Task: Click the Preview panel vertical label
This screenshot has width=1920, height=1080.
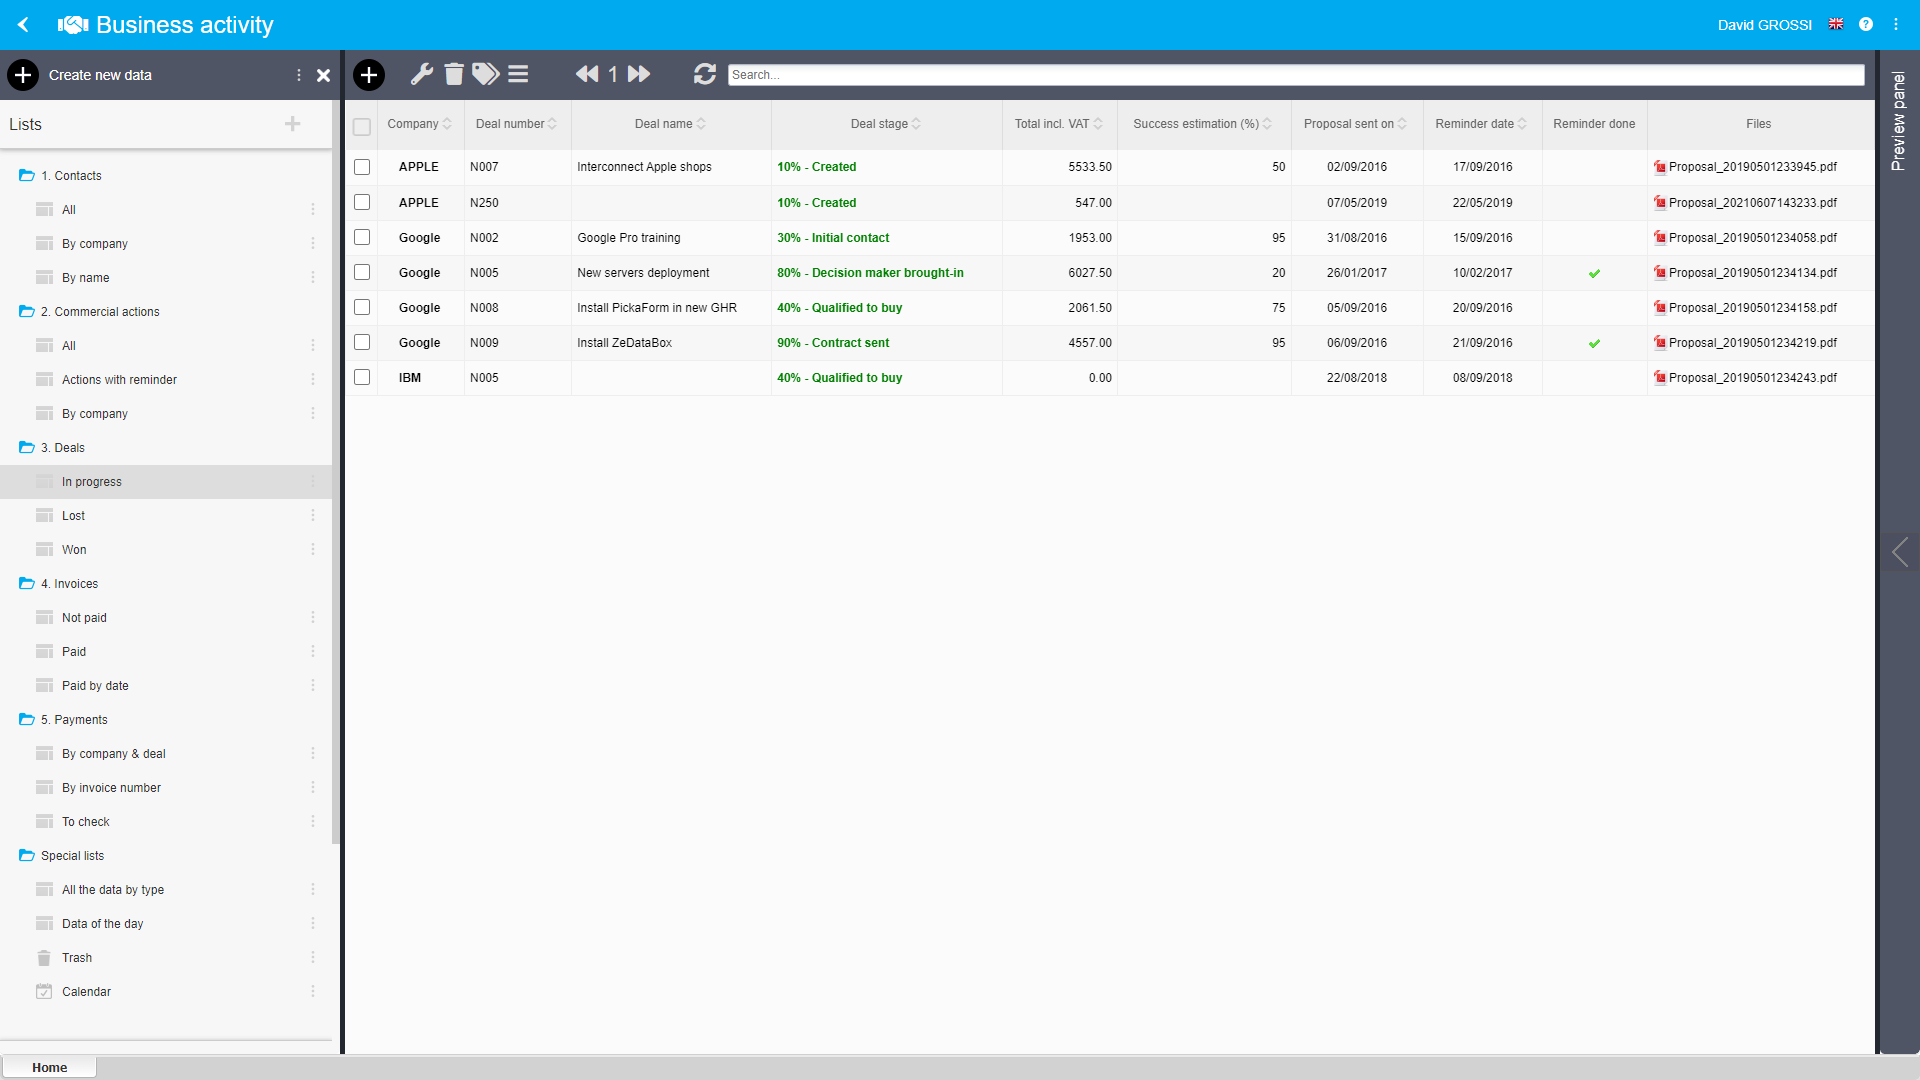Action: [1898, 121]
